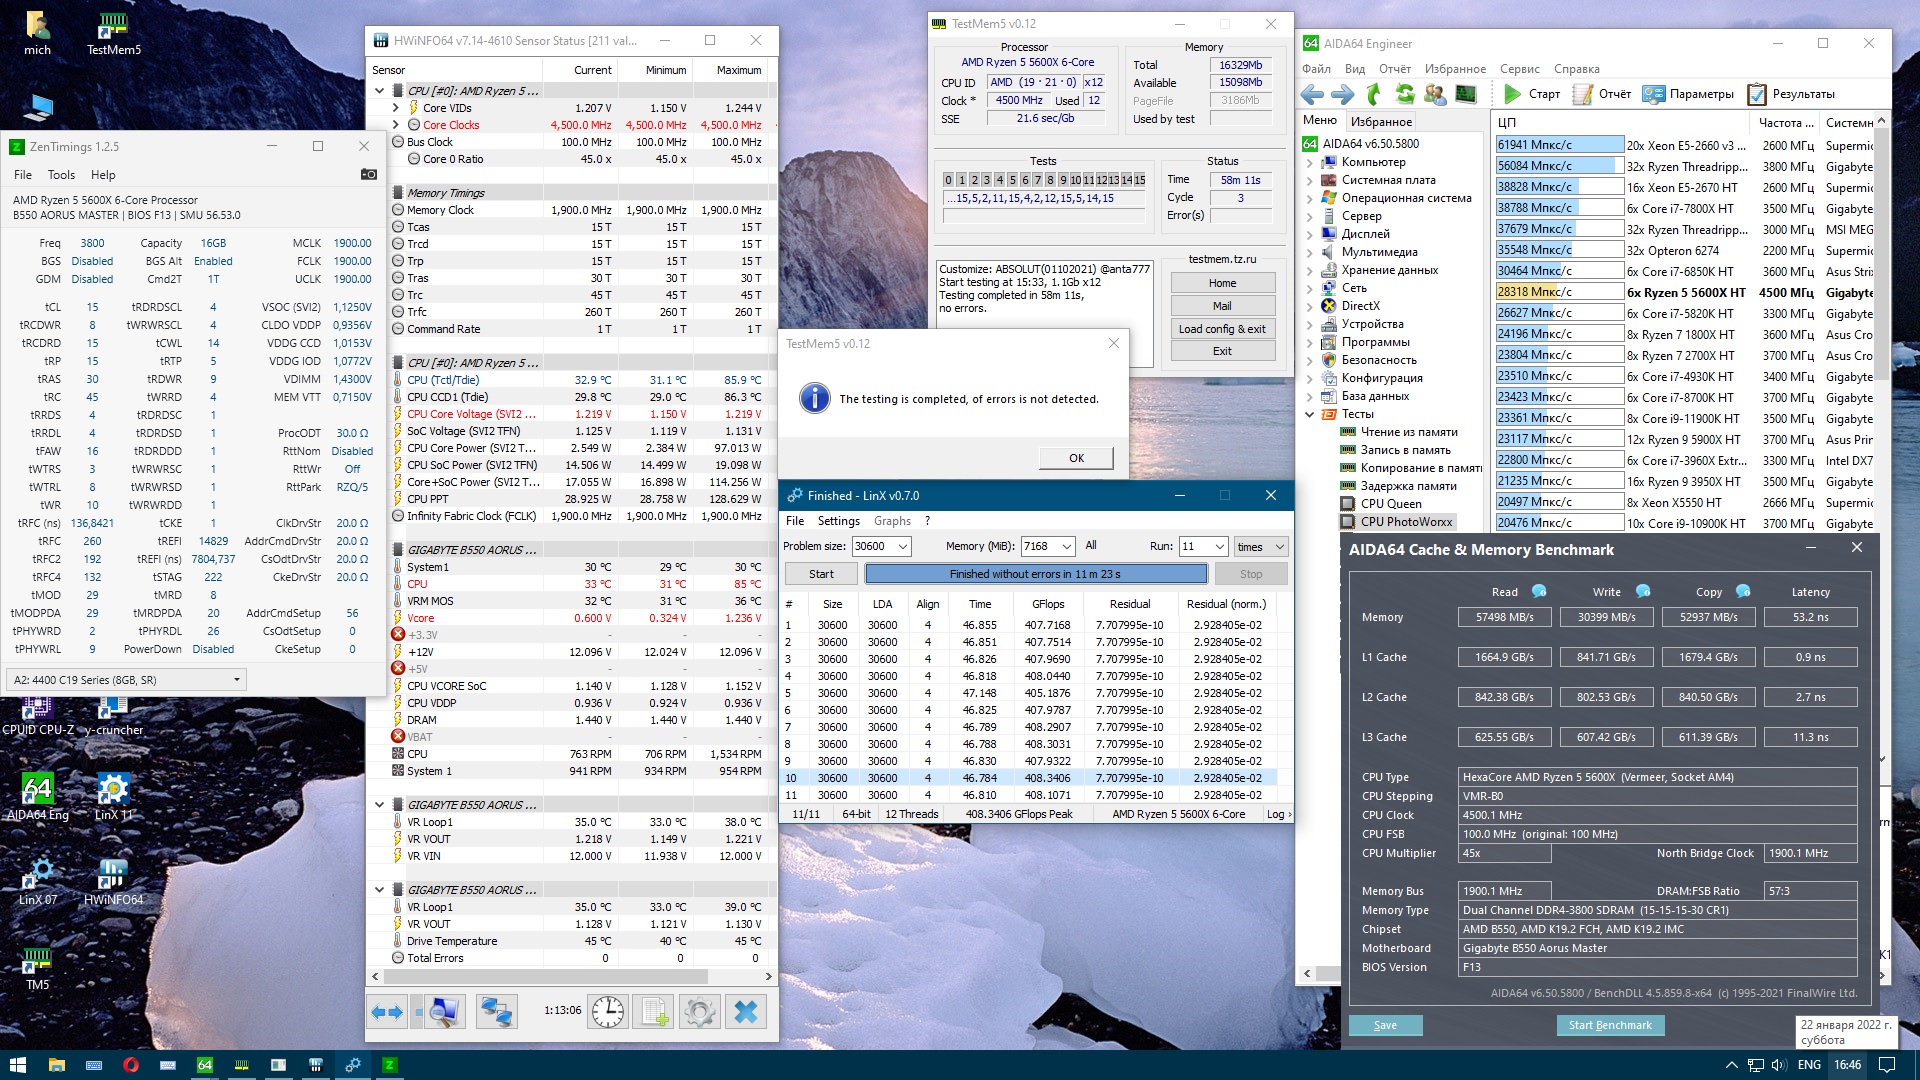Open the ZenTimings memory module dropdown
The image size is (1920, 1080).
(x=237, y=680)
